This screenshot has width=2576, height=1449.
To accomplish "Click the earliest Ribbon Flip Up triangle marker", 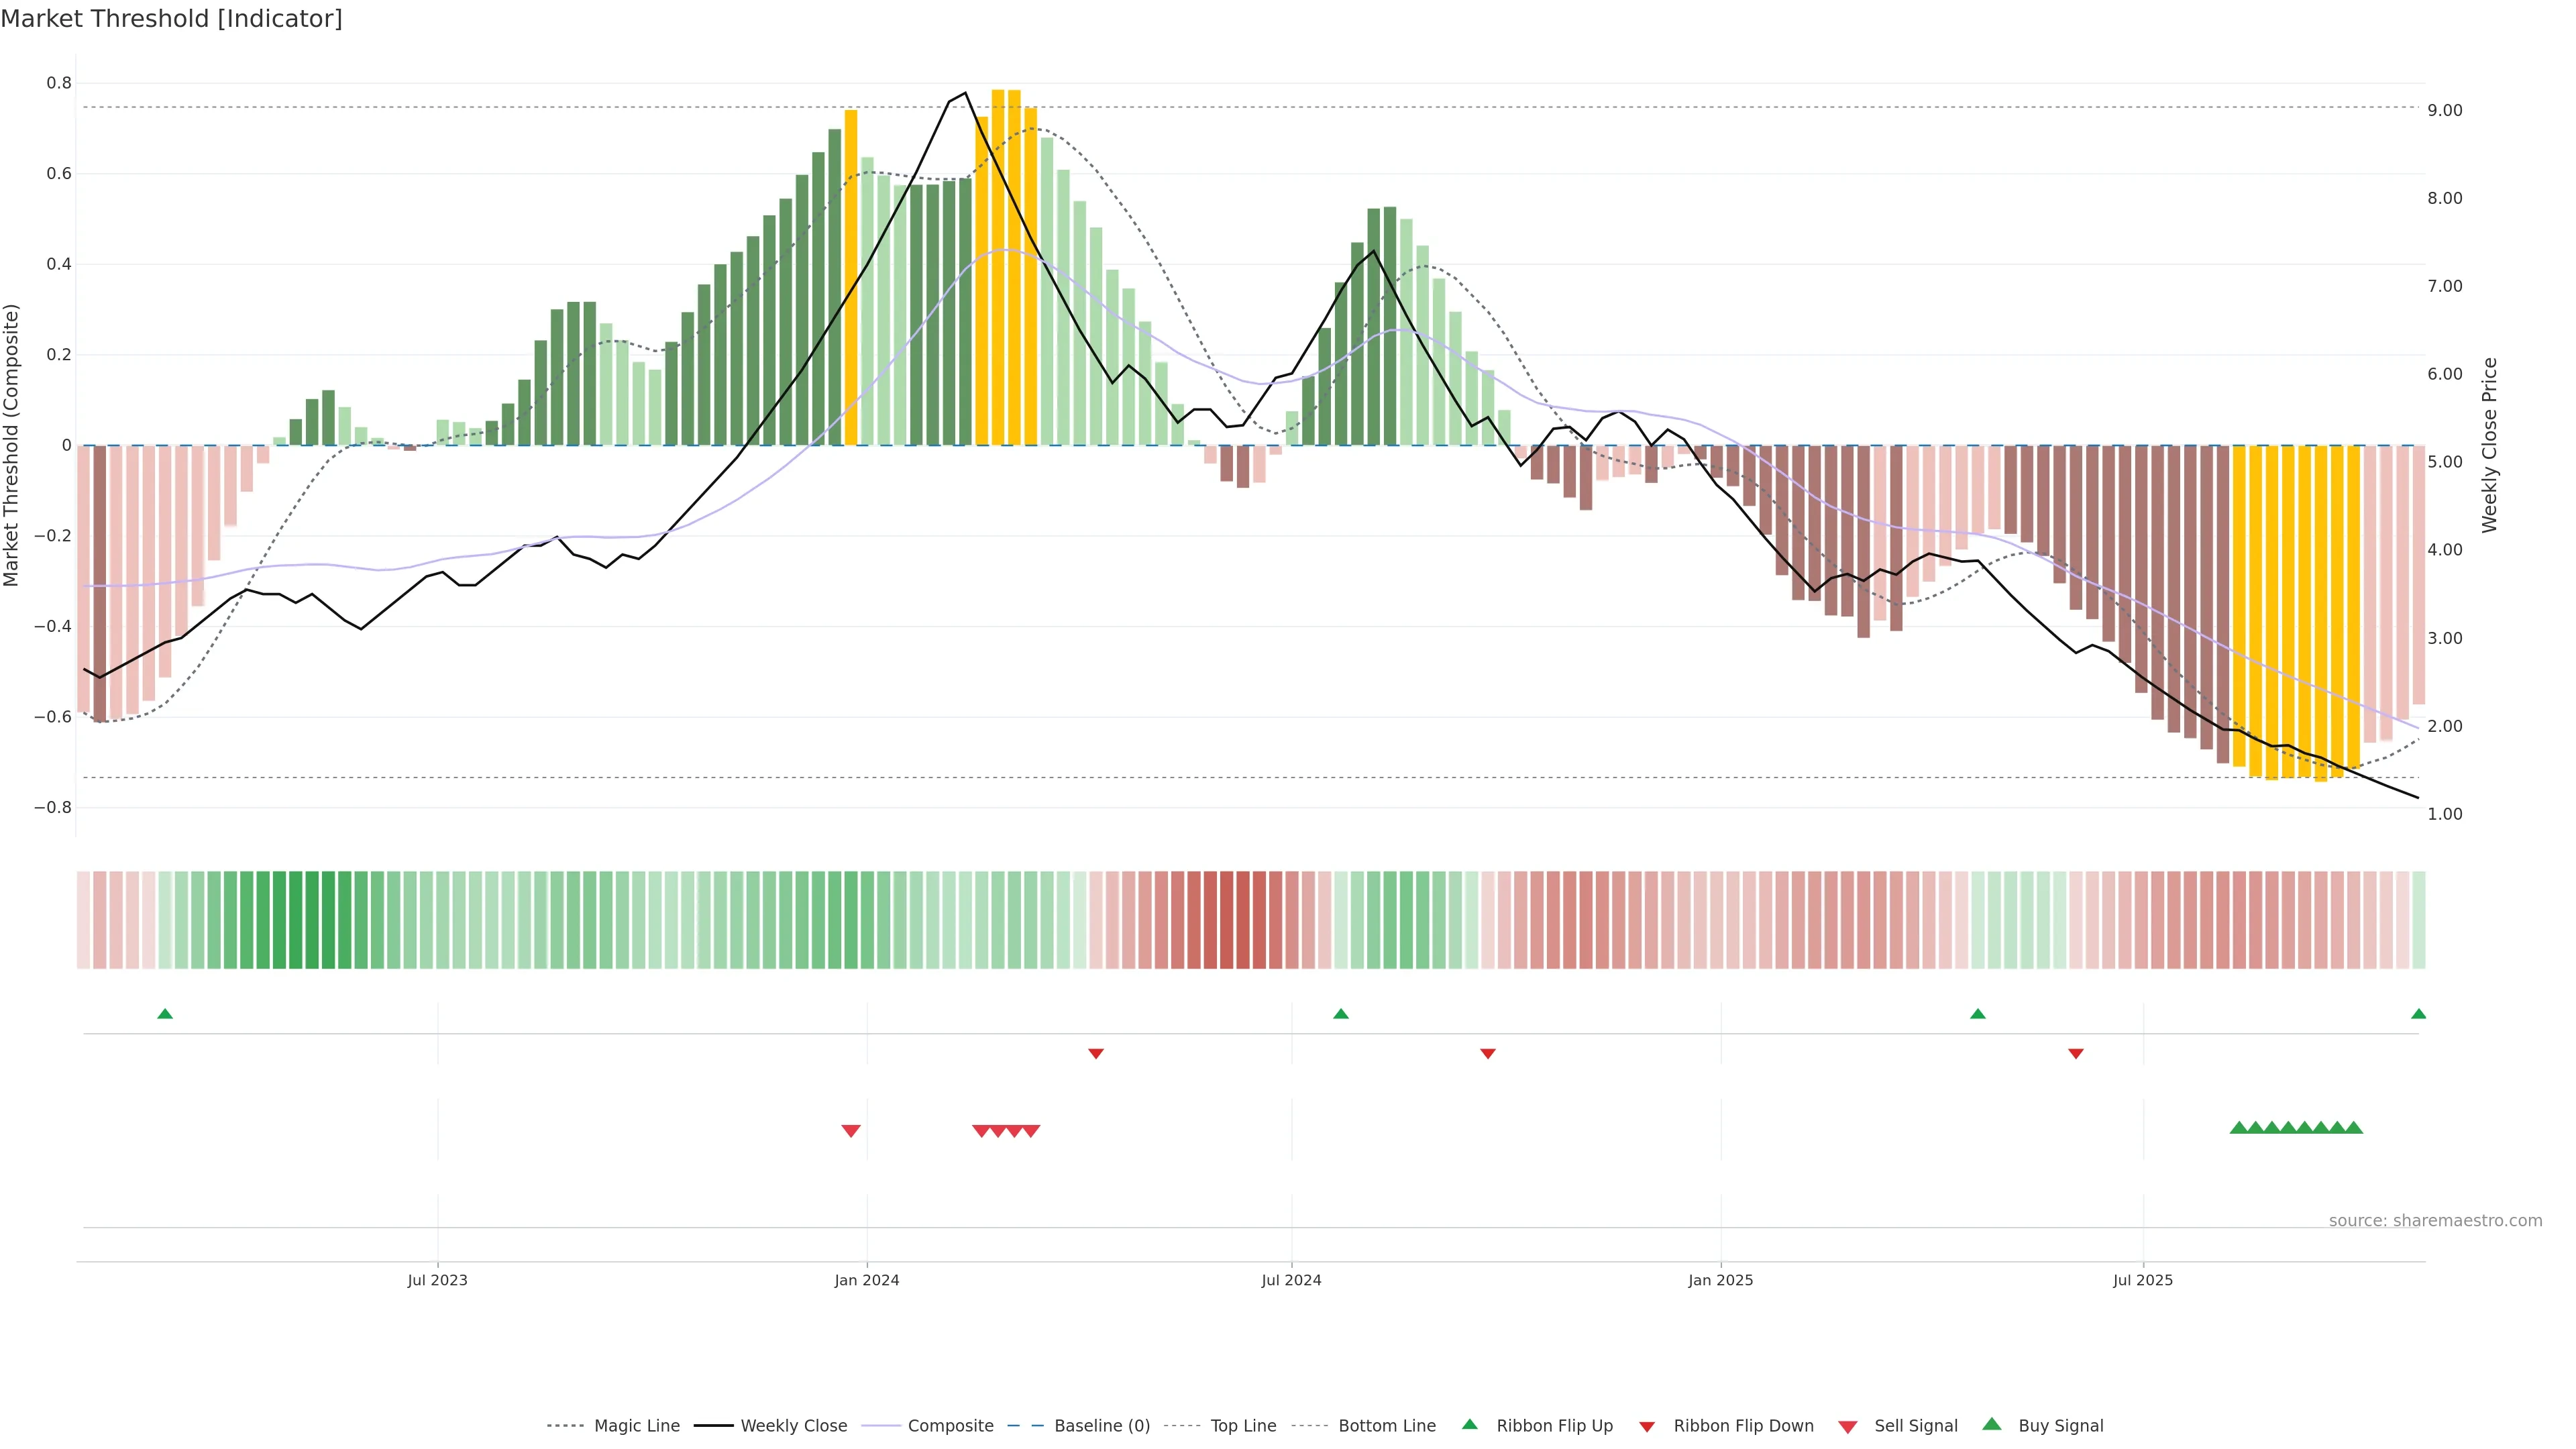I will point(165,1014).
